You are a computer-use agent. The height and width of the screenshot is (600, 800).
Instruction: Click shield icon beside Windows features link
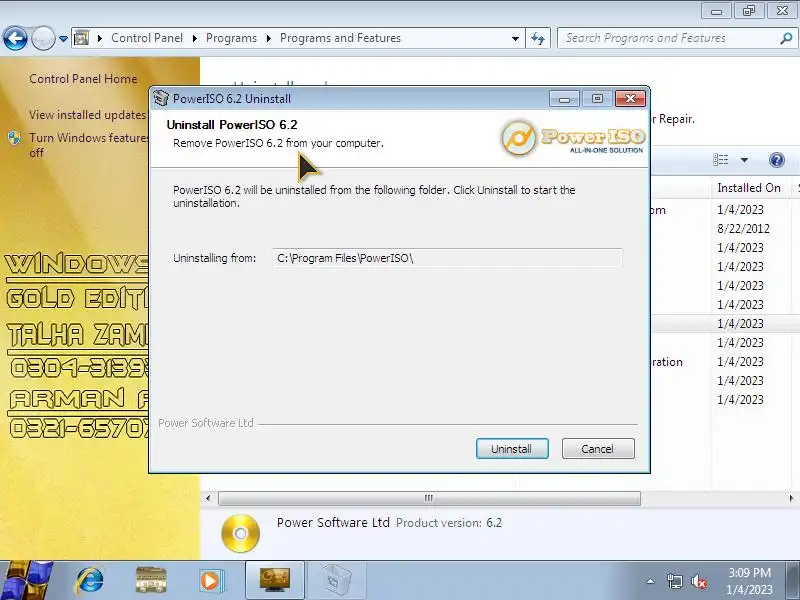[x=14, y=138]
